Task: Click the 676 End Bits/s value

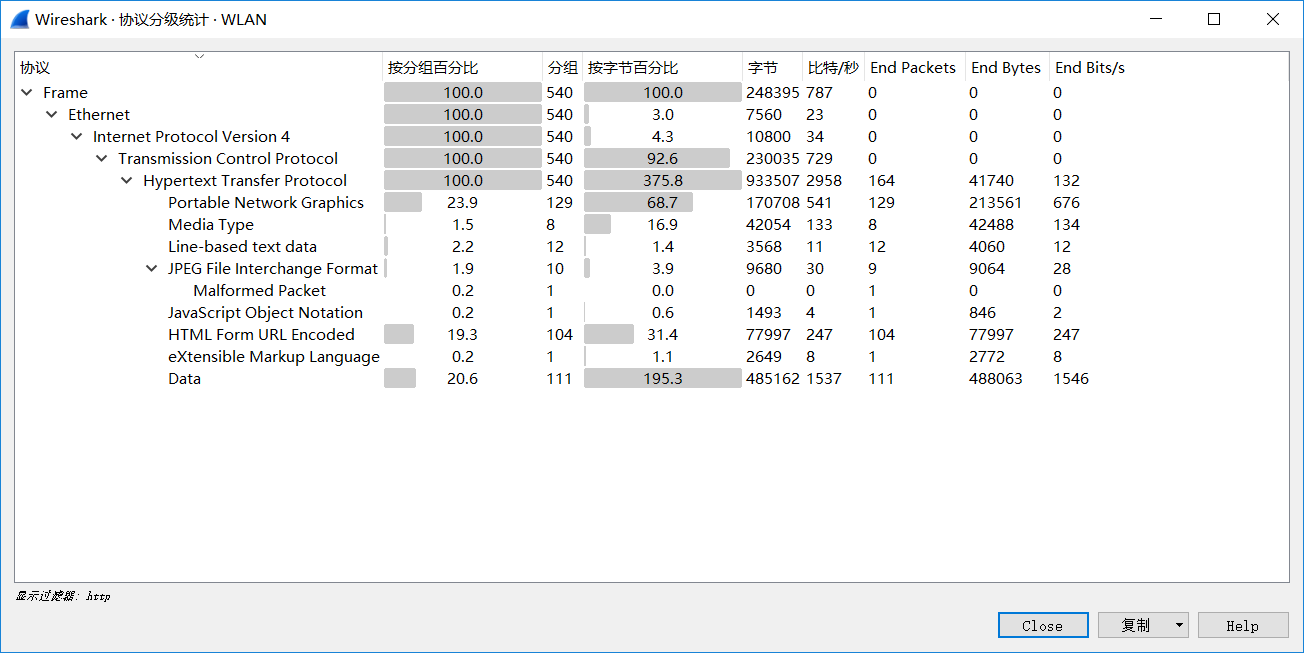Action: [1067, 202]
